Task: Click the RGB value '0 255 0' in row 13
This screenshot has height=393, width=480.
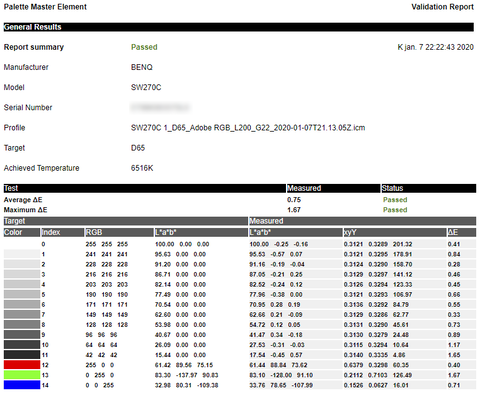Action: tap(100, 375)
